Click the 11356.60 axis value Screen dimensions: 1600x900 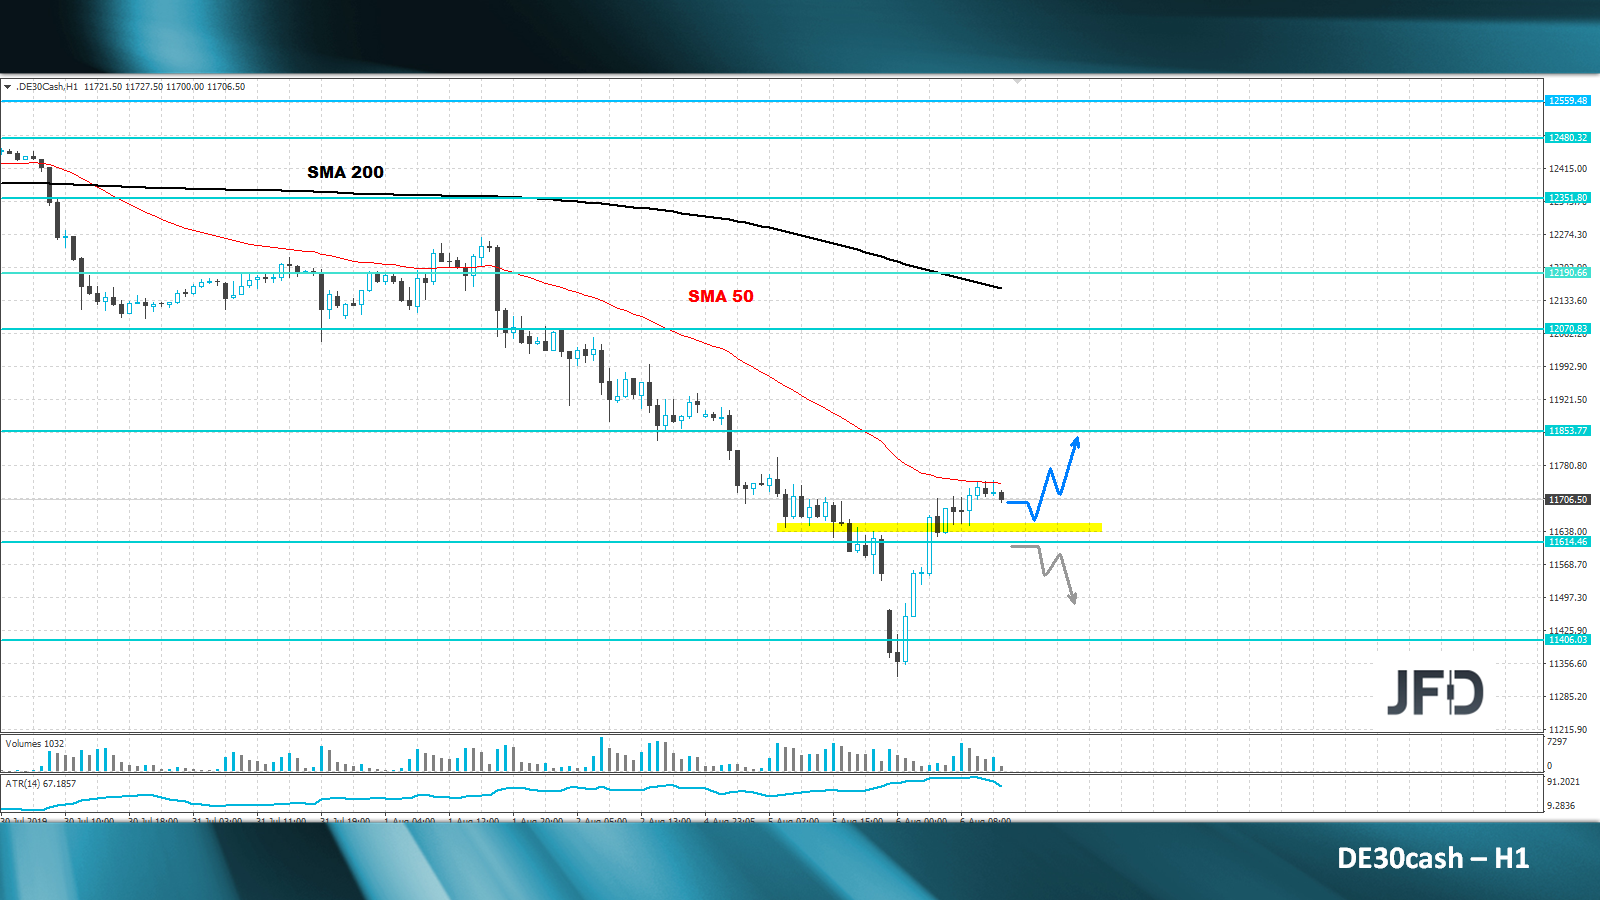[x=1568, y=664]
